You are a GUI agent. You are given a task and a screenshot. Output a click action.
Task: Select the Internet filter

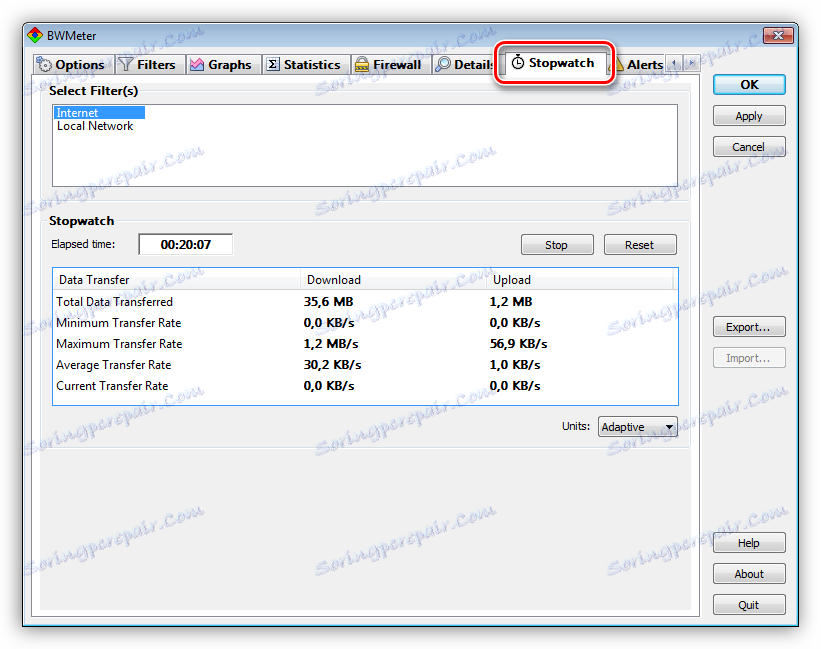pyautogui.click(x=99, y=113)
